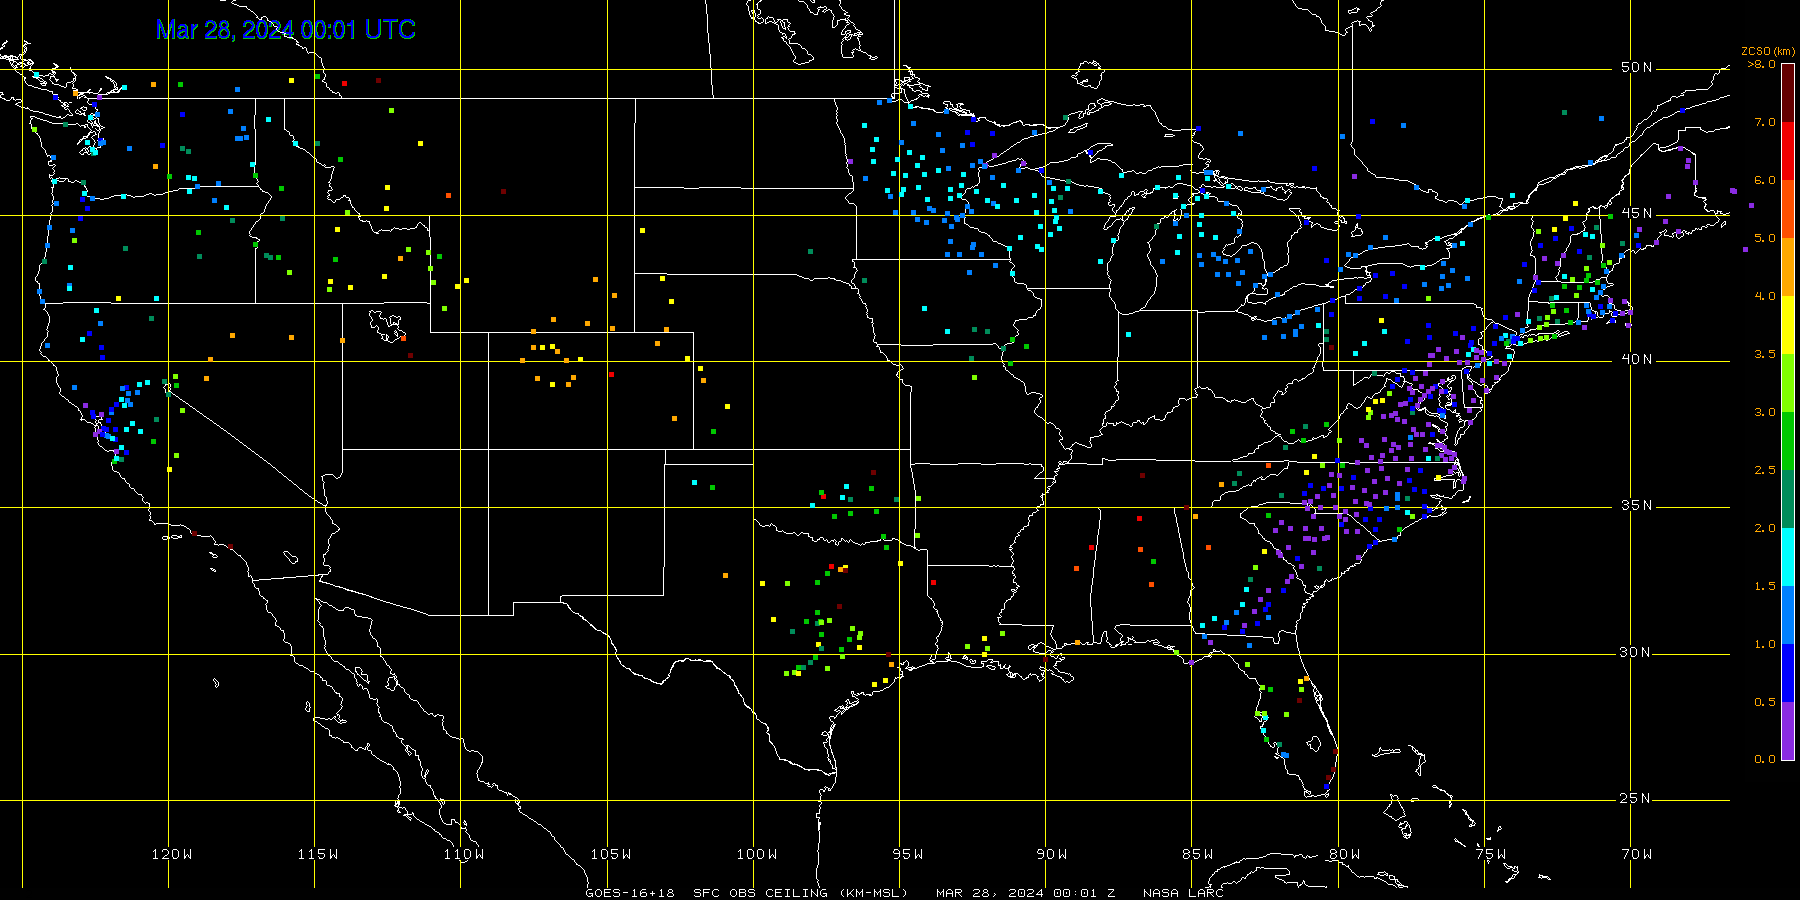
Task: Pick the cyan color bar segment
Action: pyautogui.click(x=1788, y=557)
